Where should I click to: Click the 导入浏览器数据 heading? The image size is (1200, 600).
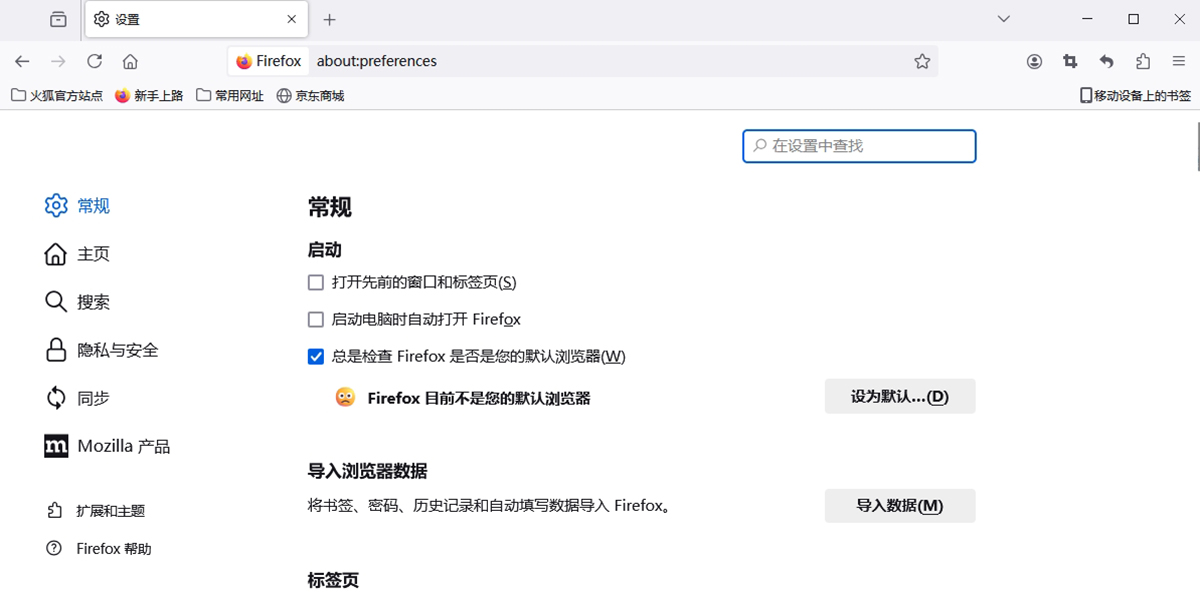tap(368, 471)
